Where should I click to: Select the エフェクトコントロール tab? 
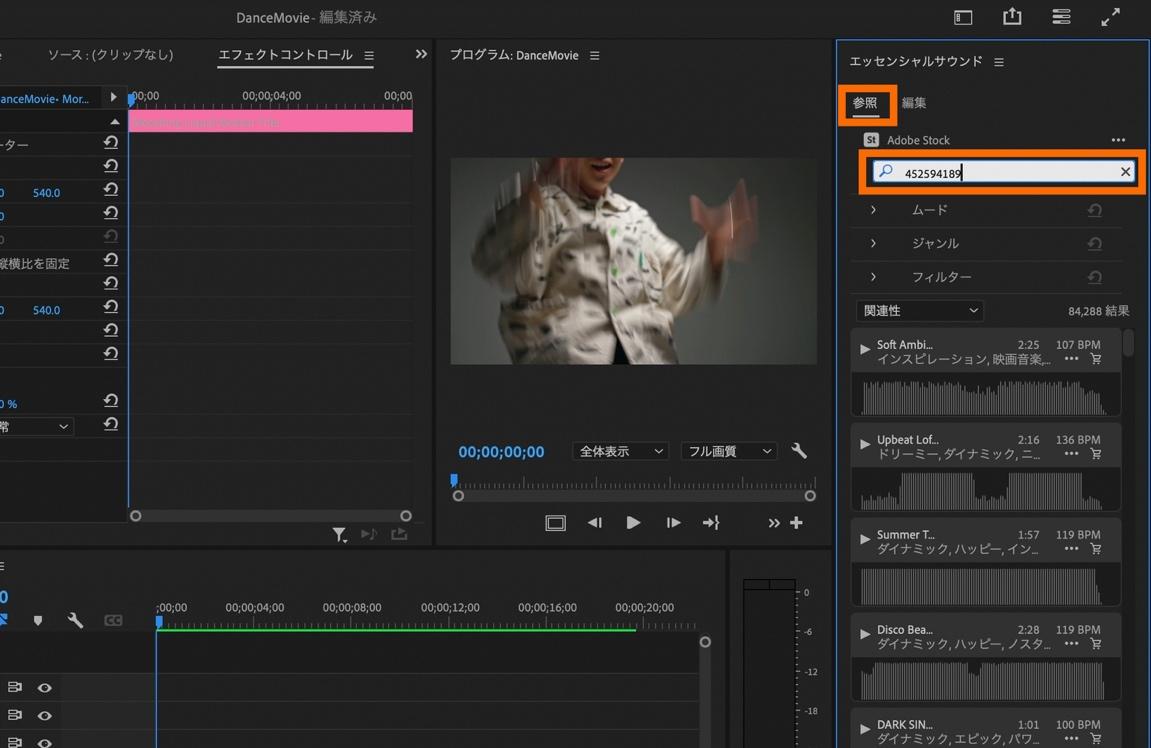click(286, 55)
